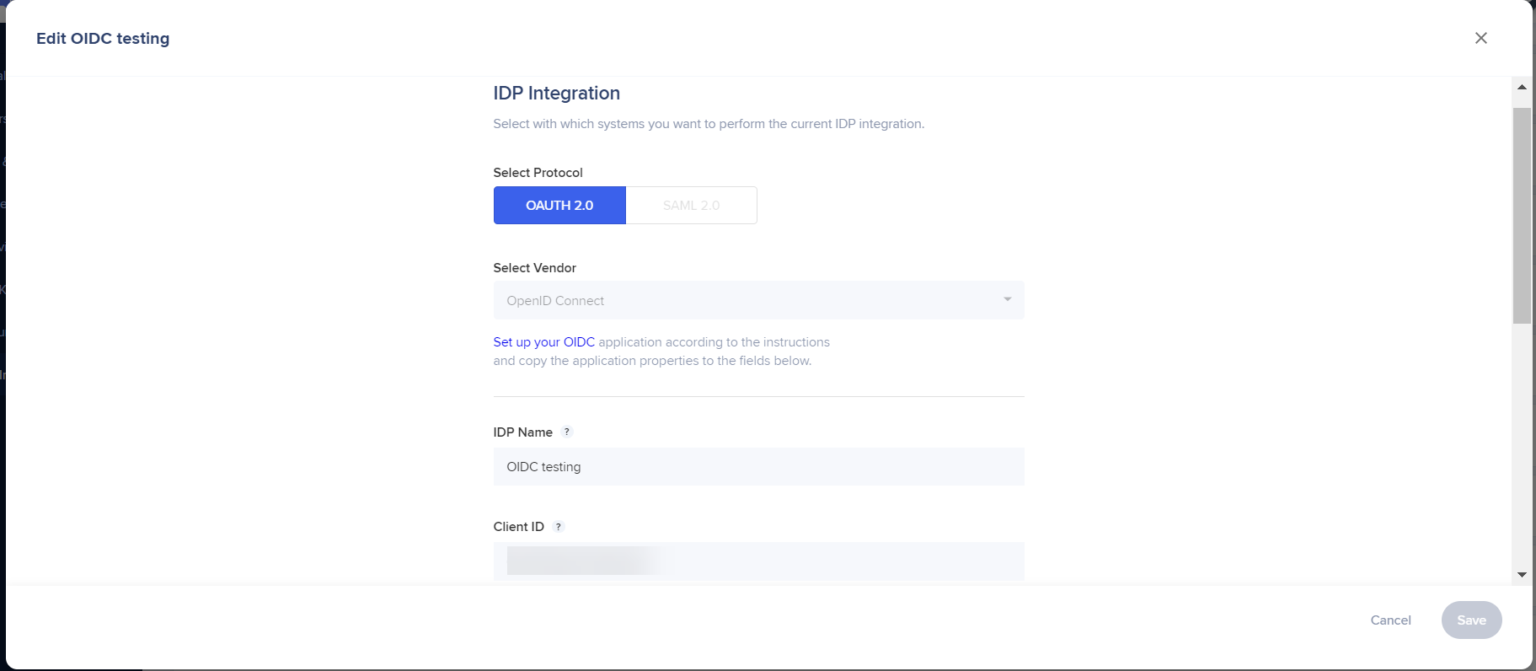Image resolution: width=1536 pixels, height=671 pixels.
Task: Click the Save button
Action: tap(1471, 620)
